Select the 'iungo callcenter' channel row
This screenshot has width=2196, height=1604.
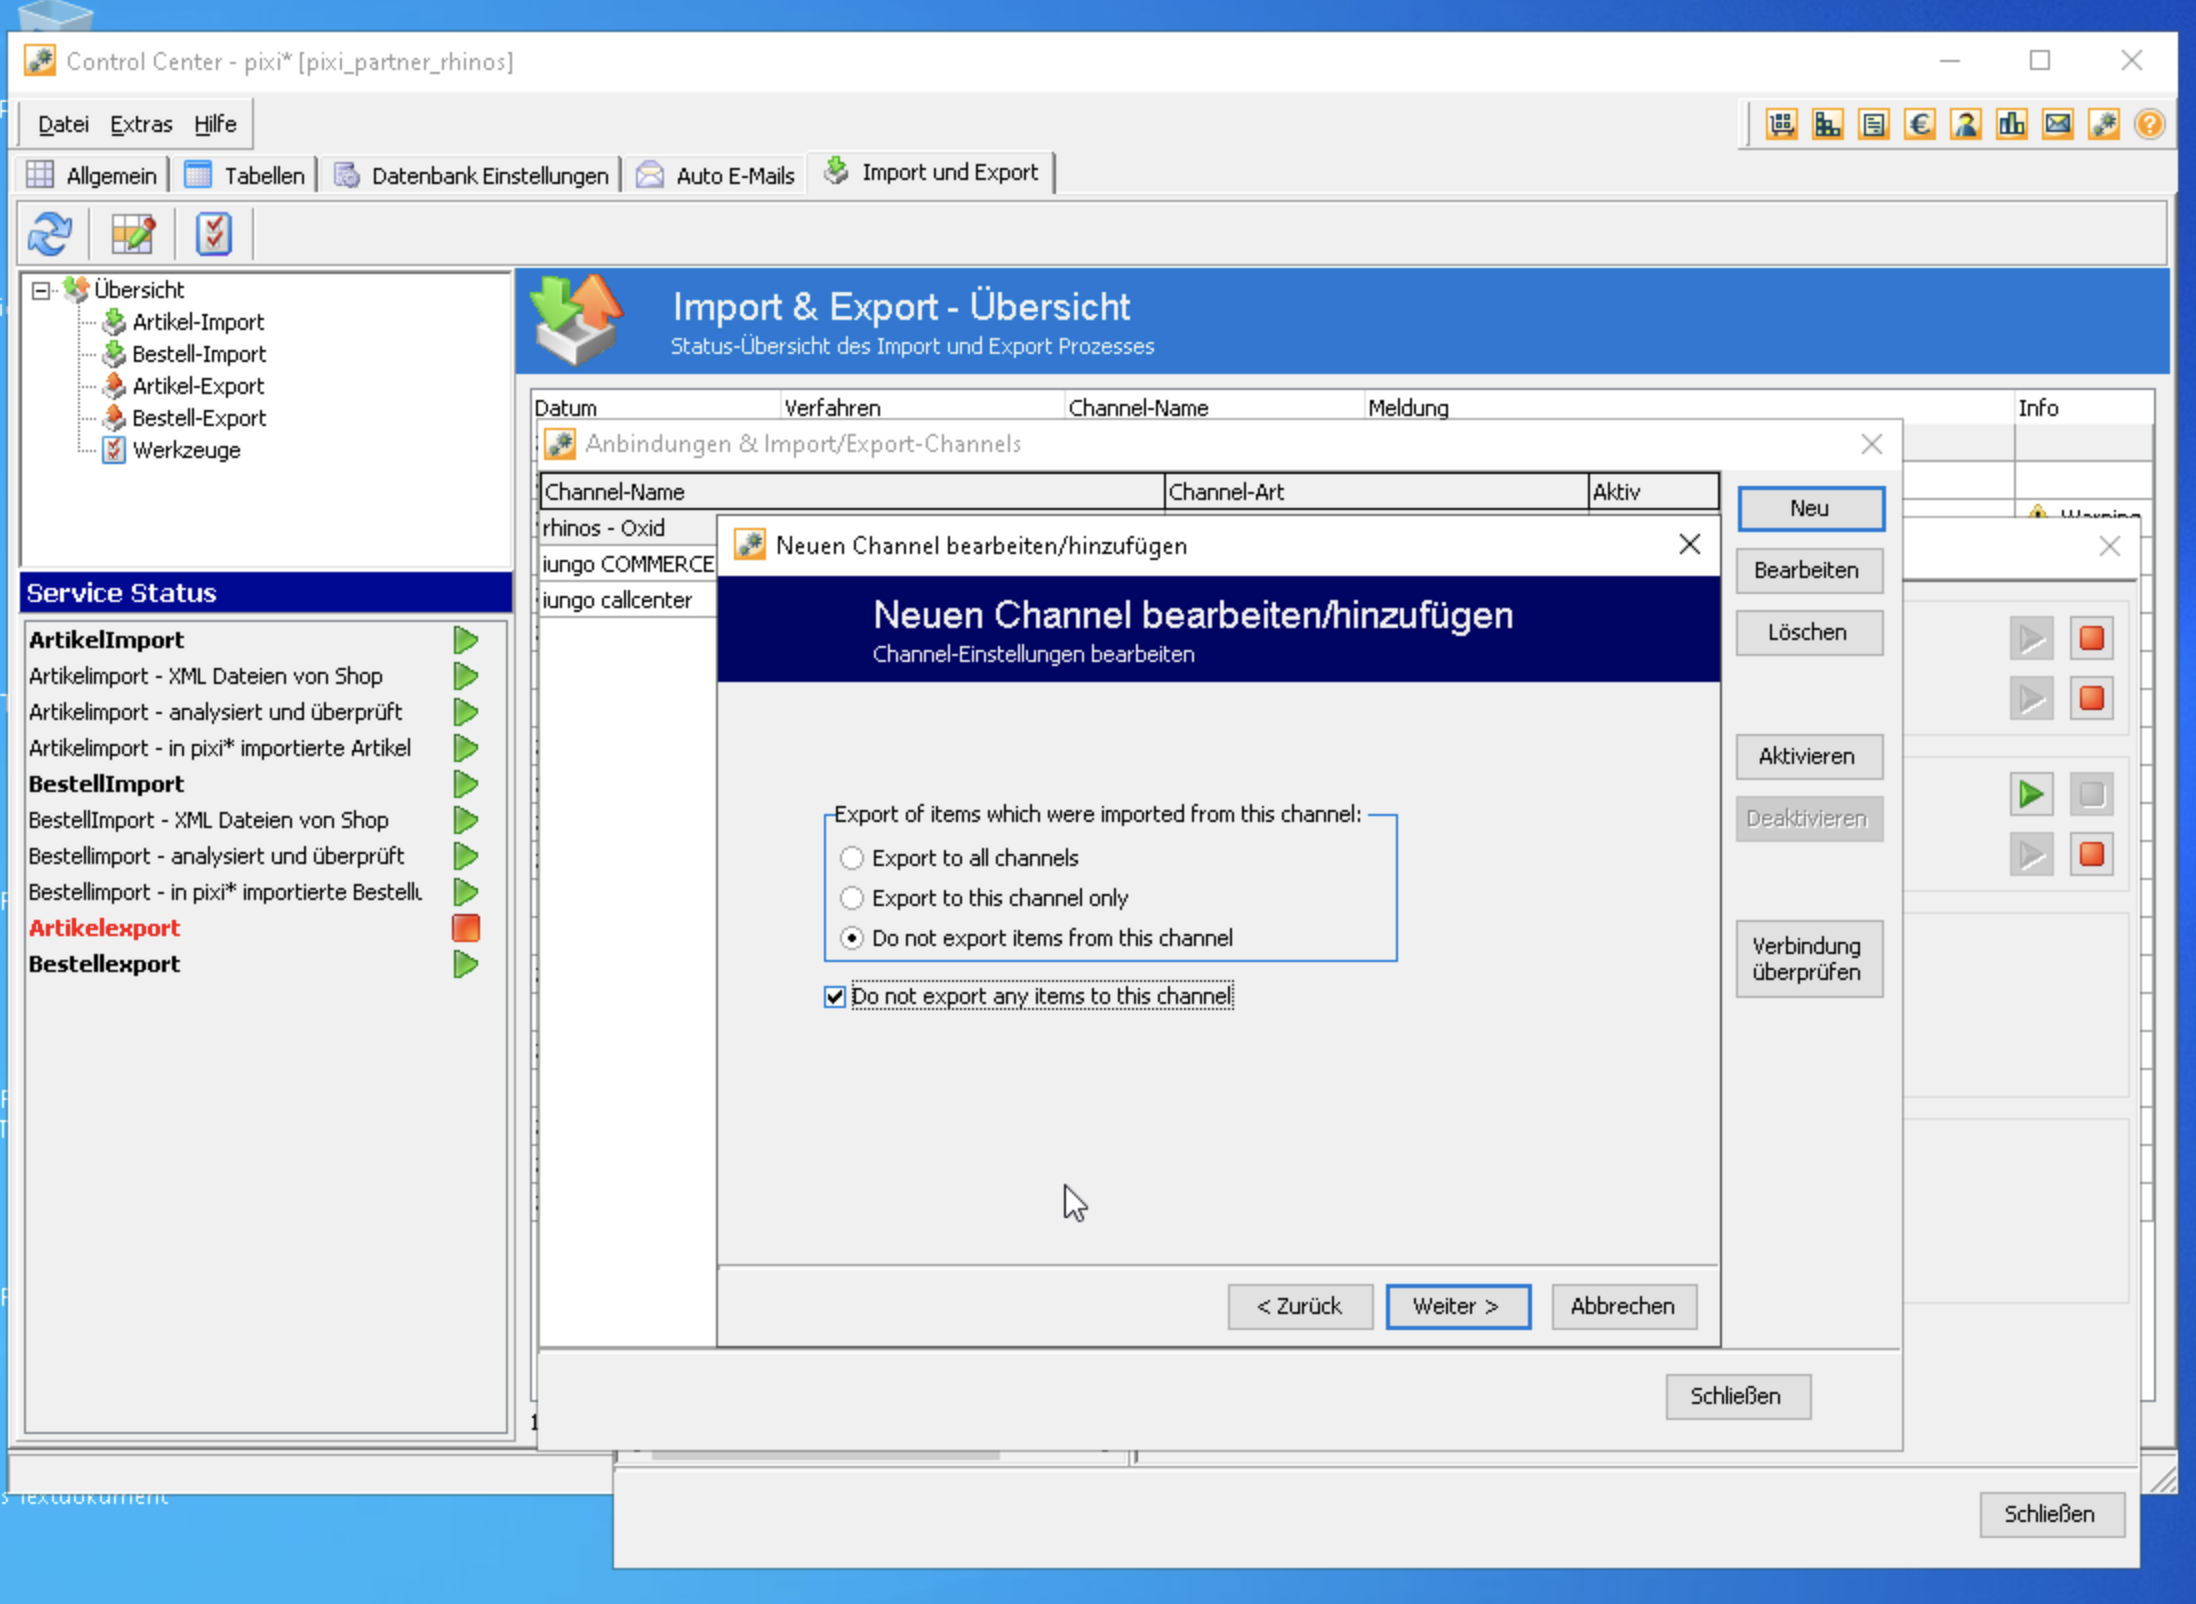pyautogui.click(x=628, y=600)
